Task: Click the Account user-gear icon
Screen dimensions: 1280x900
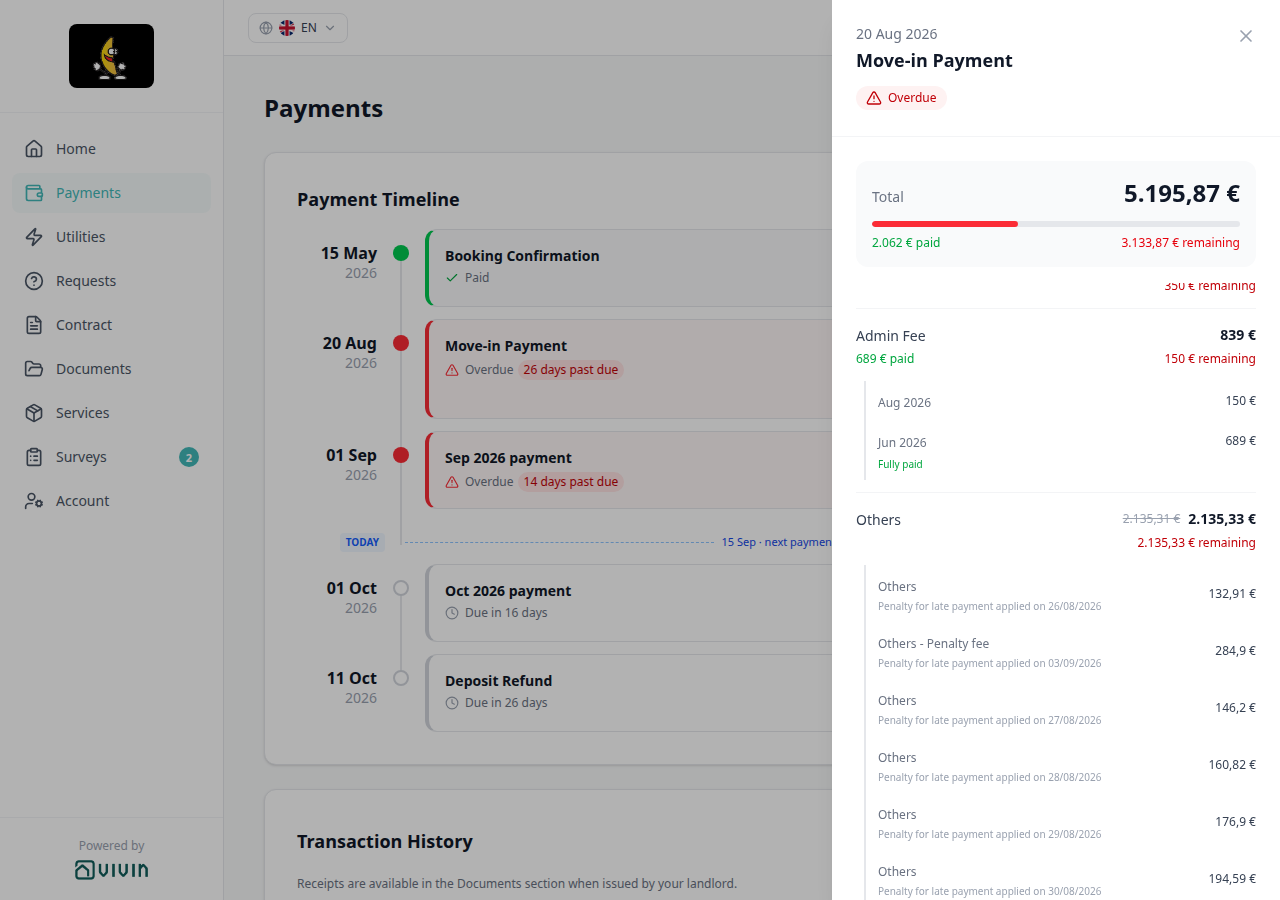Action: click(x=34, y=501)
